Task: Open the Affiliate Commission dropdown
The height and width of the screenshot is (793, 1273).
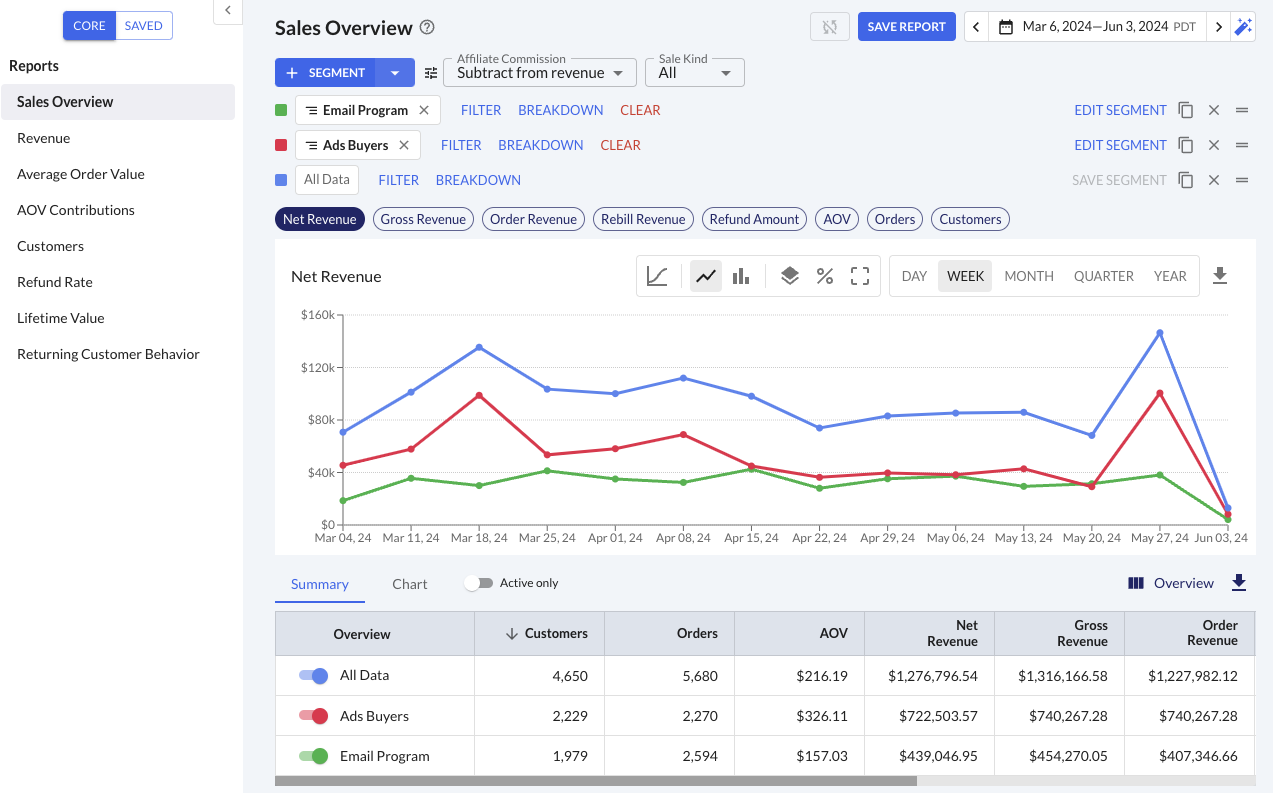Action: [540, 73]
